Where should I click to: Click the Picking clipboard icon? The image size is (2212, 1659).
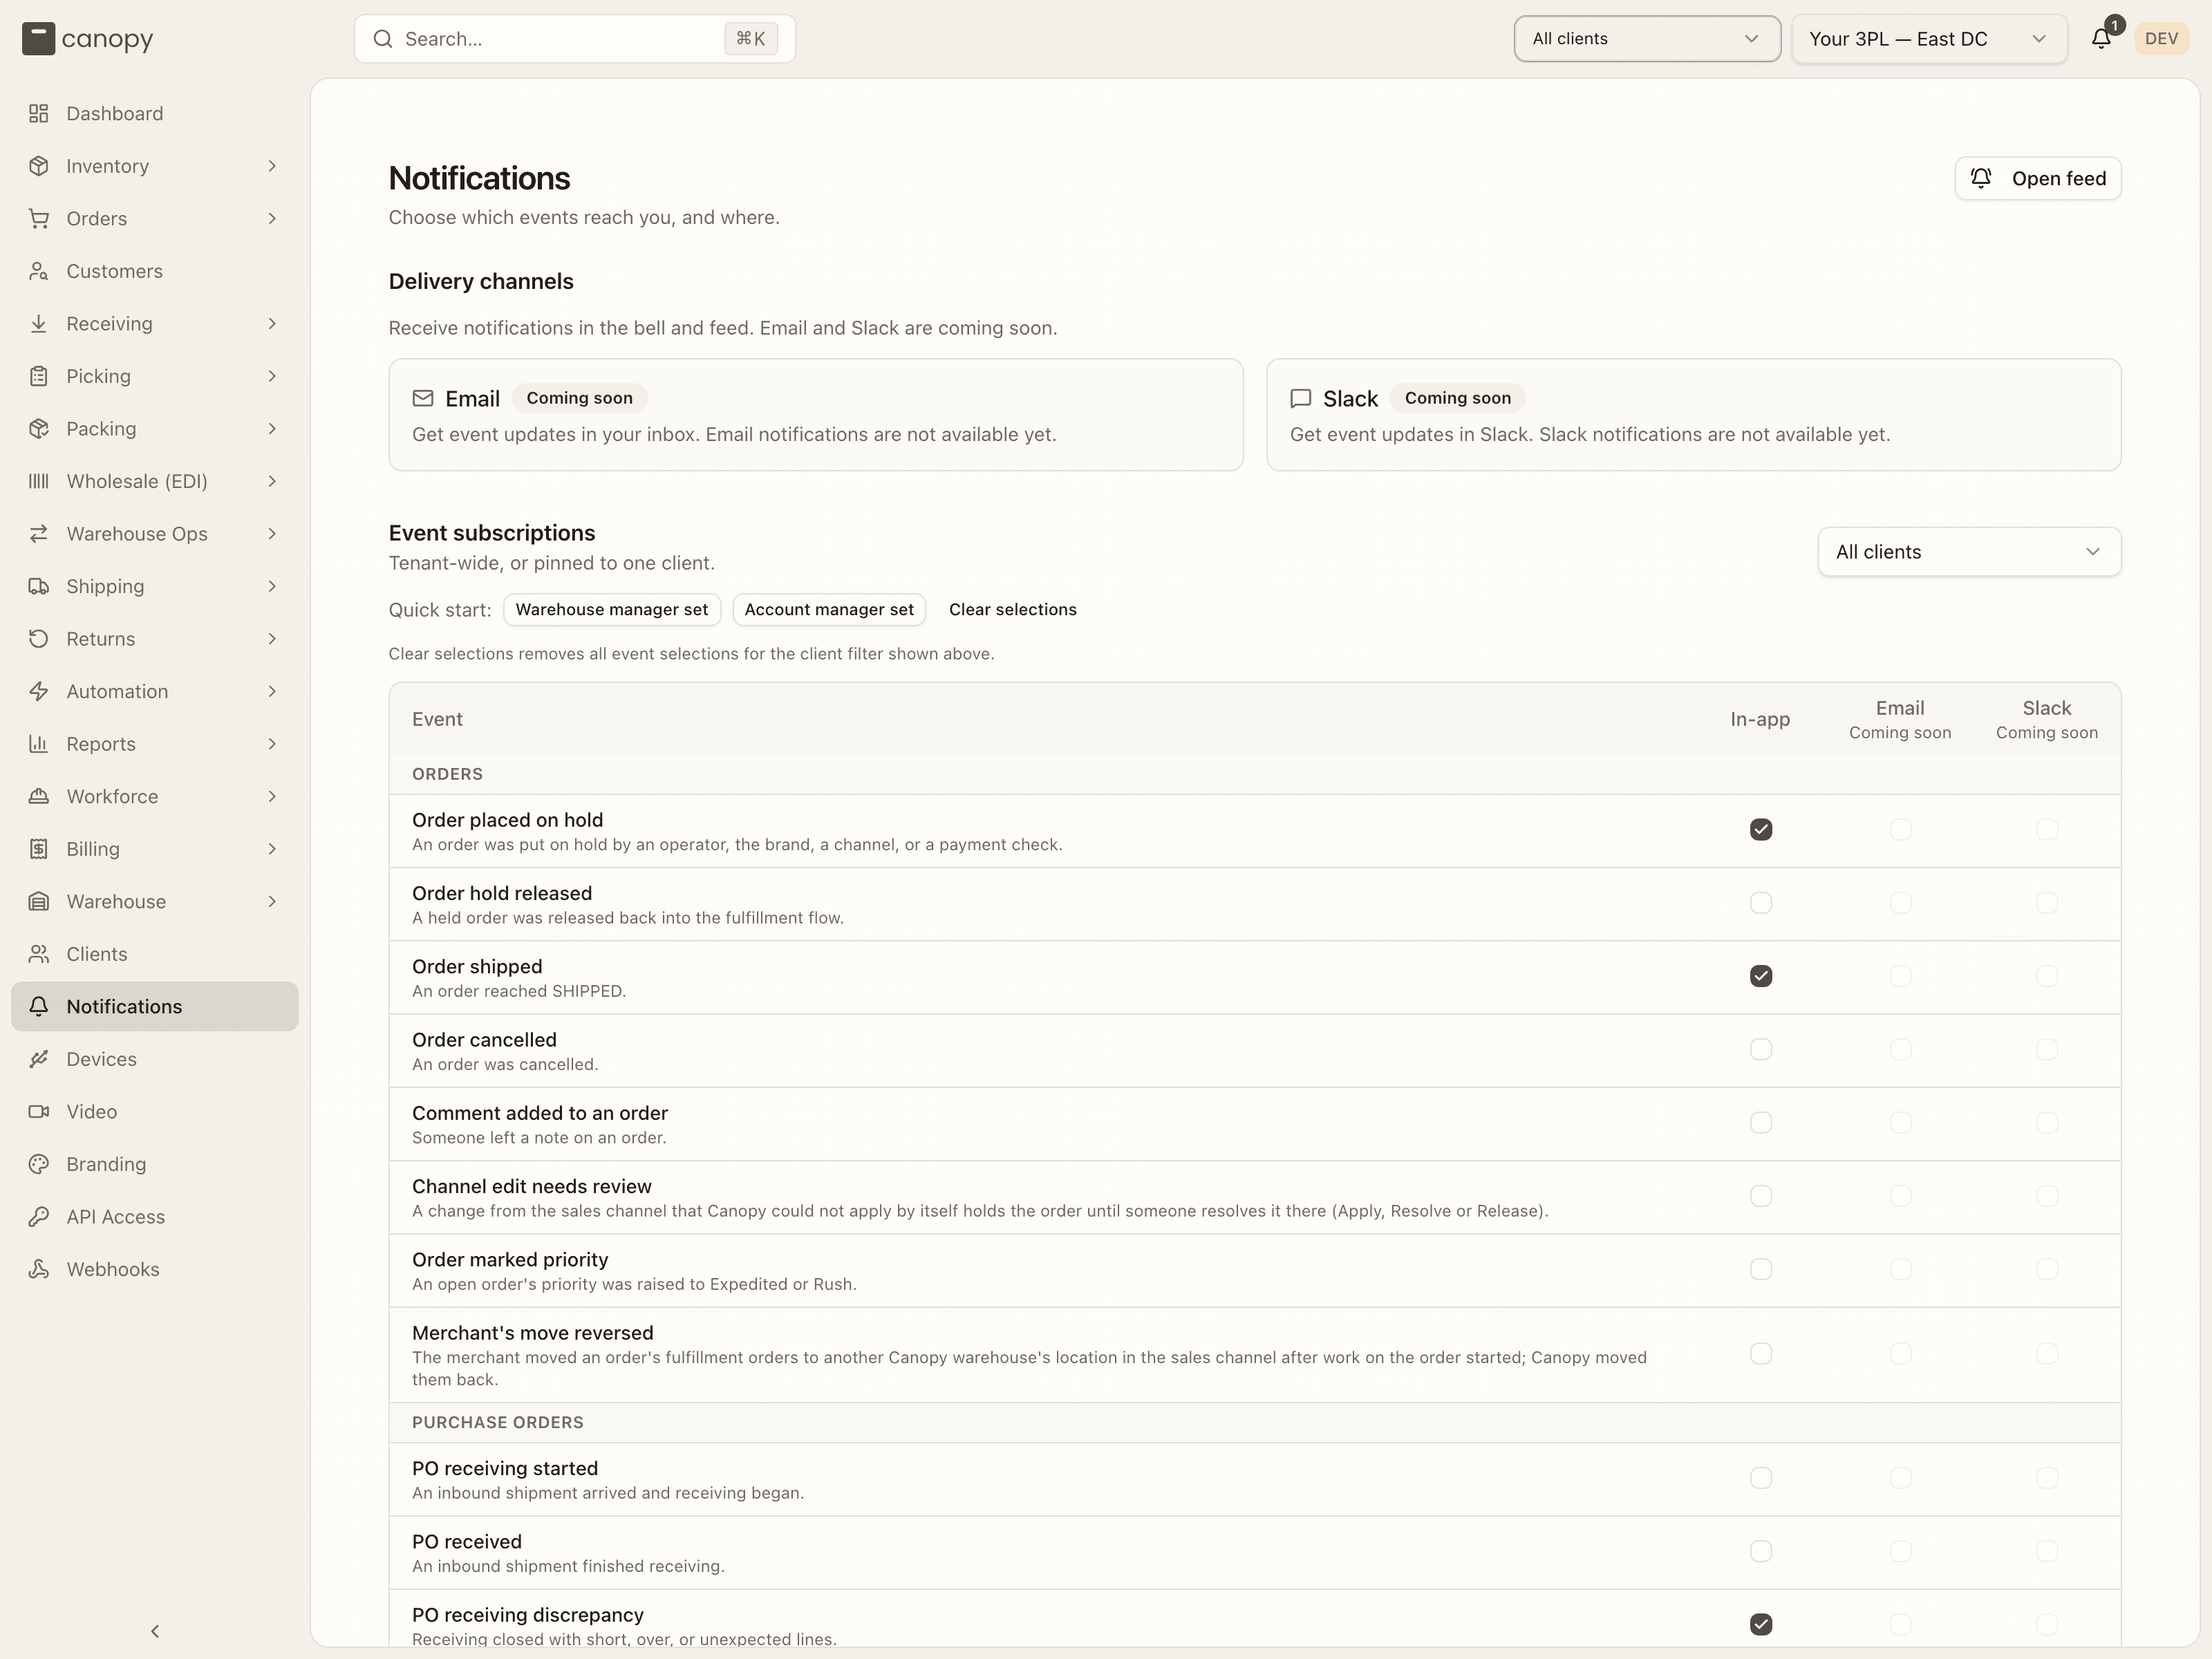(x=39, y=376)
